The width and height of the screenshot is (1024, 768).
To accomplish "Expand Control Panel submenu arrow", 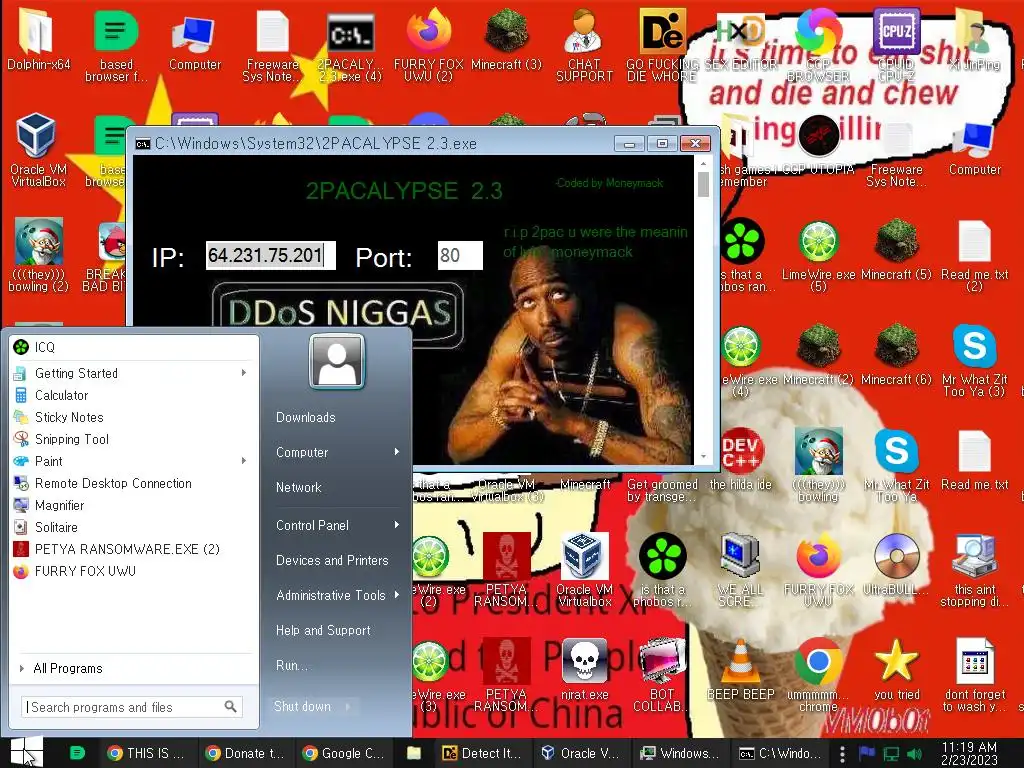I will (x=396, y=525).
